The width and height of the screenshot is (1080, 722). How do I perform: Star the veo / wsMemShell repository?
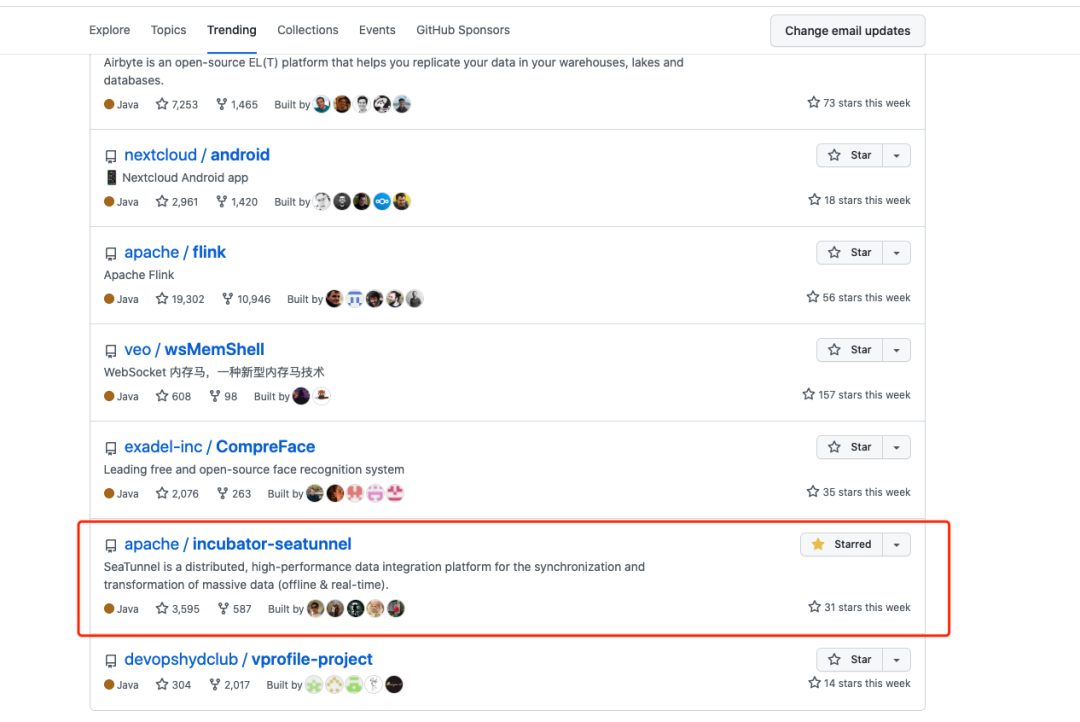(x=849, y=350)
